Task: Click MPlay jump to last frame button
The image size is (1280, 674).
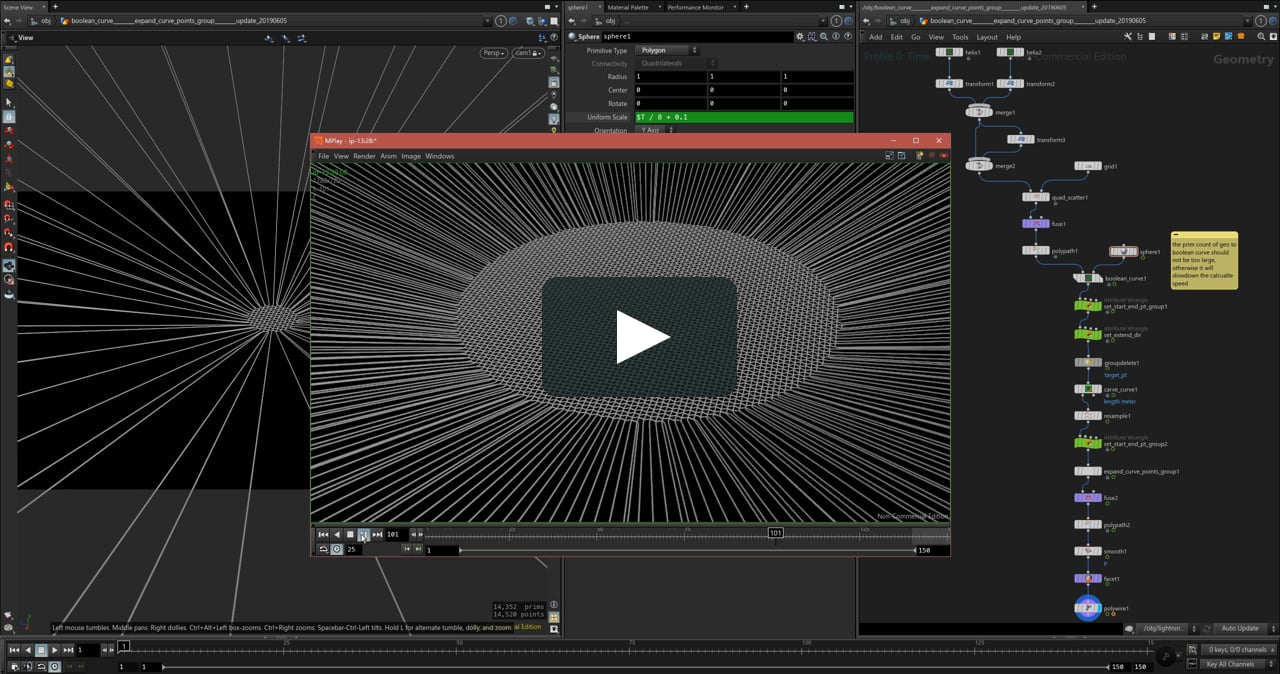Action: pos(377,535)
